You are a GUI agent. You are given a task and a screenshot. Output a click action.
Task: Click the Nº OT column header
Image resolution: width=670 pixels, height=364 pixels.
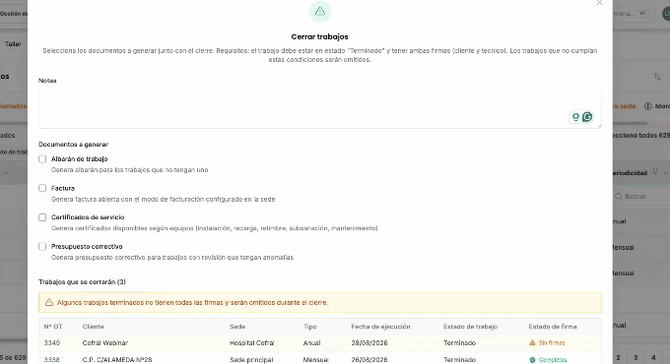tap(53, 326)
